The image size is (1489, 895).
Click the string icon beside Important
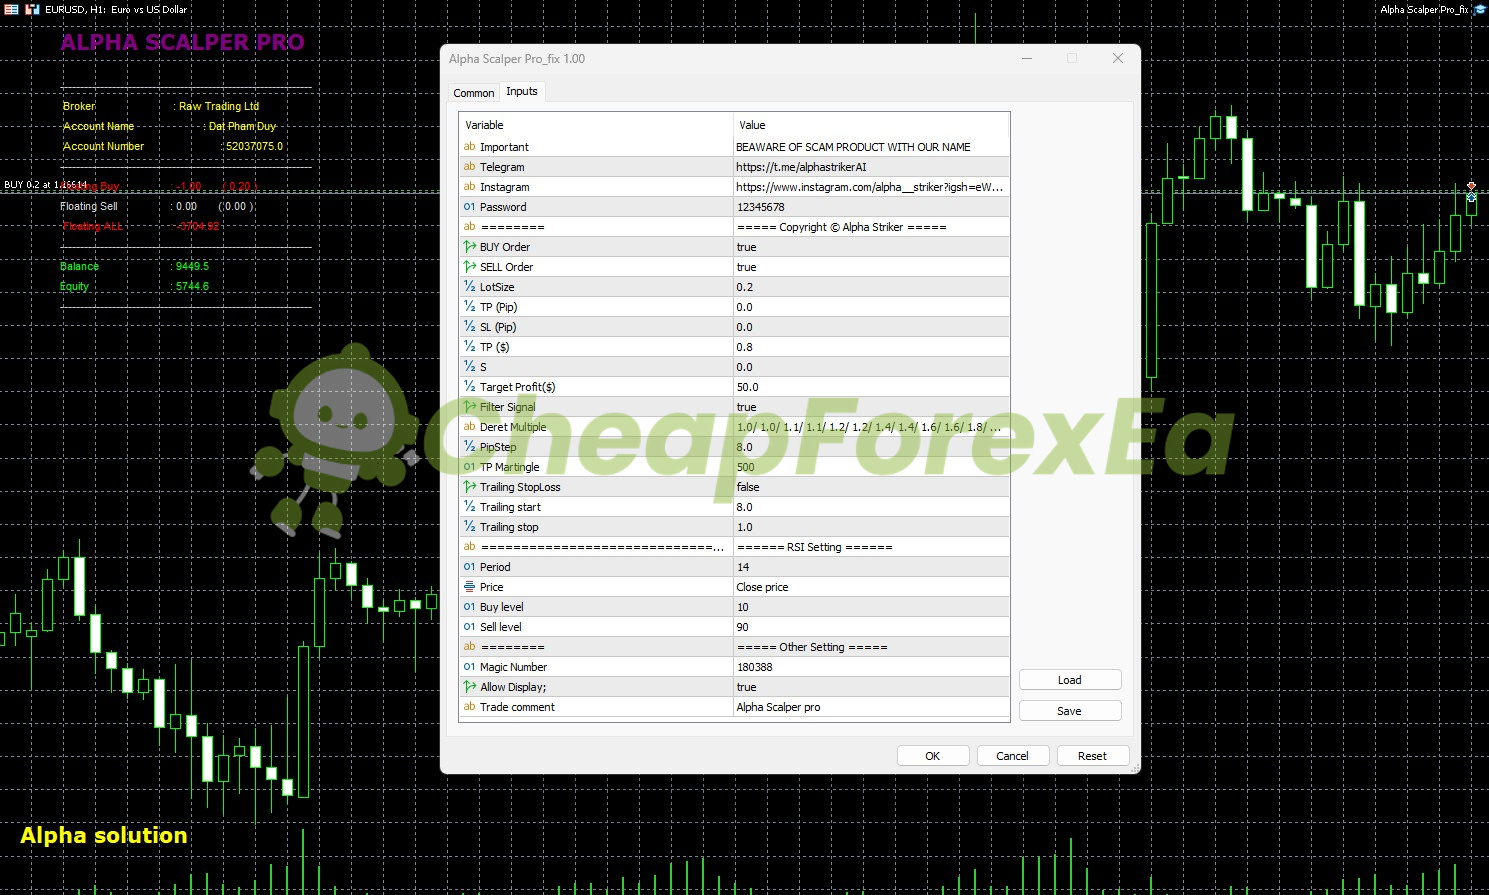[469, 147]
